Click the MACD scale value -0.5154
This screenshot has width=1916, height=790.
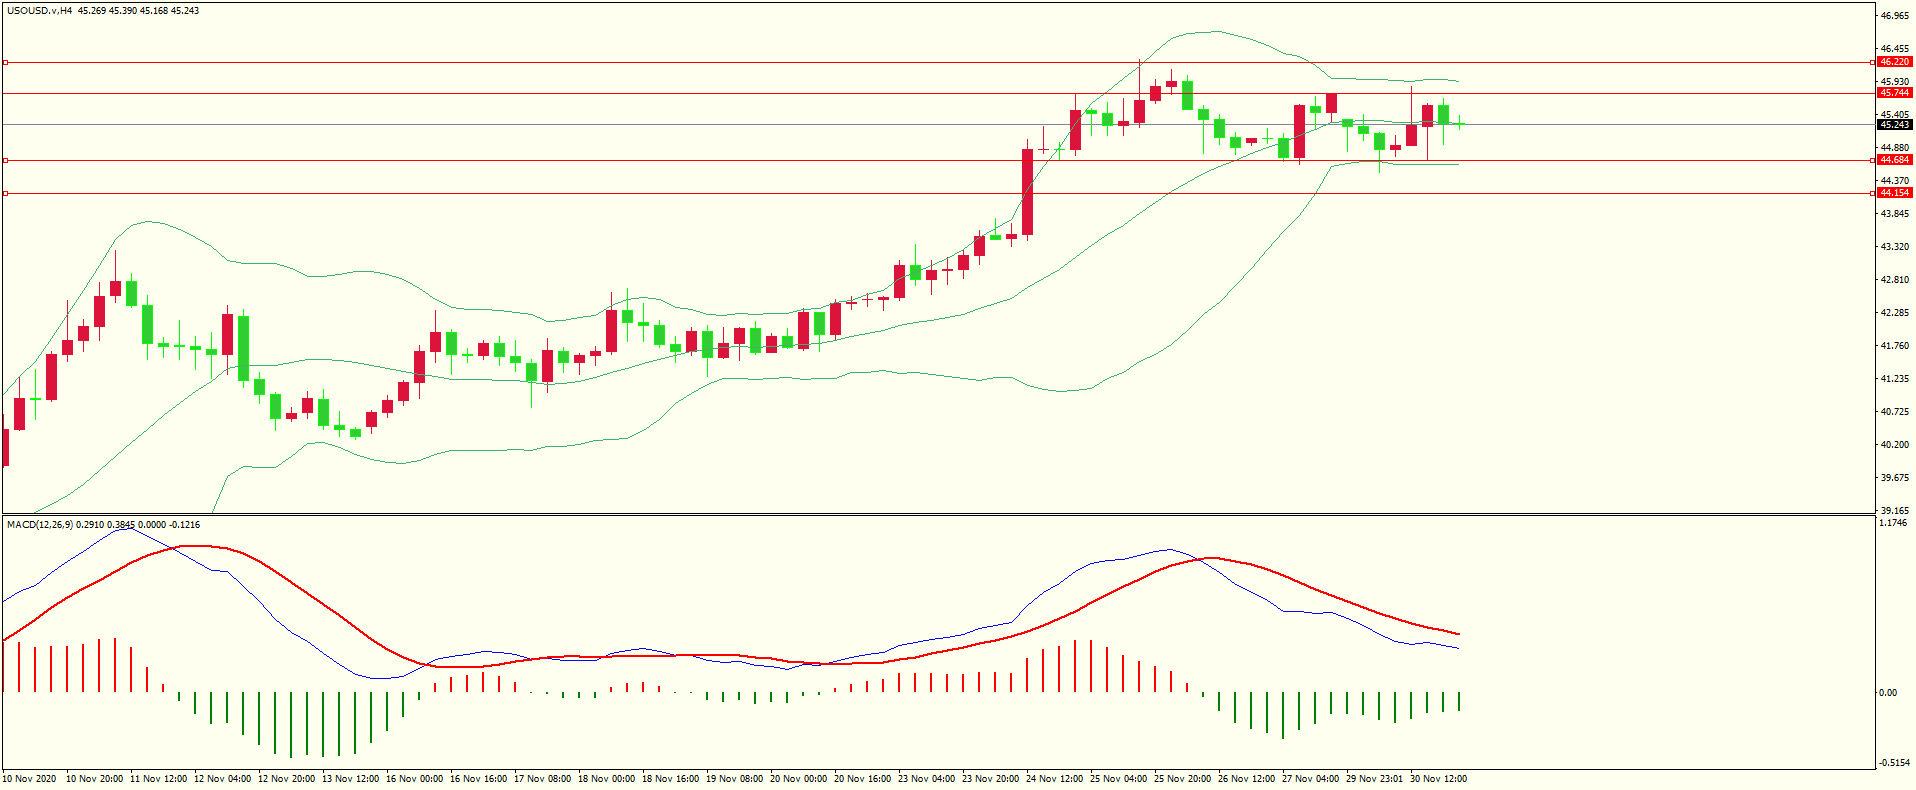[1894, 763]
